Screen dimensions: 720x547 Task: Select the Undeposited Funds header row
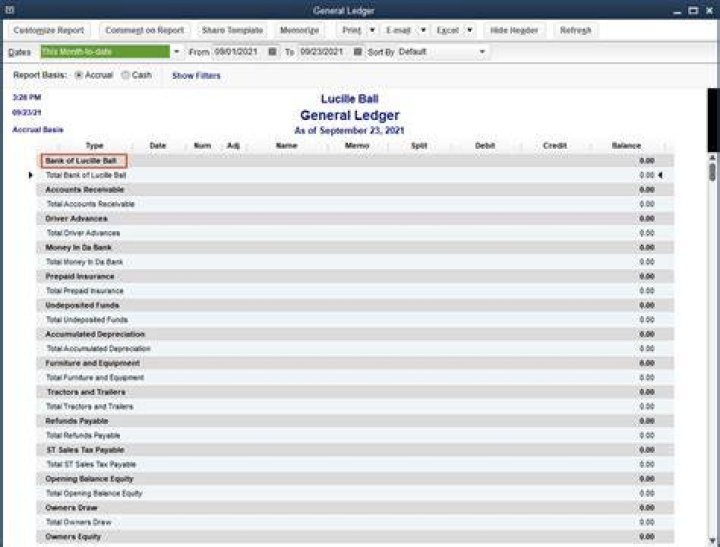point(355,305)
